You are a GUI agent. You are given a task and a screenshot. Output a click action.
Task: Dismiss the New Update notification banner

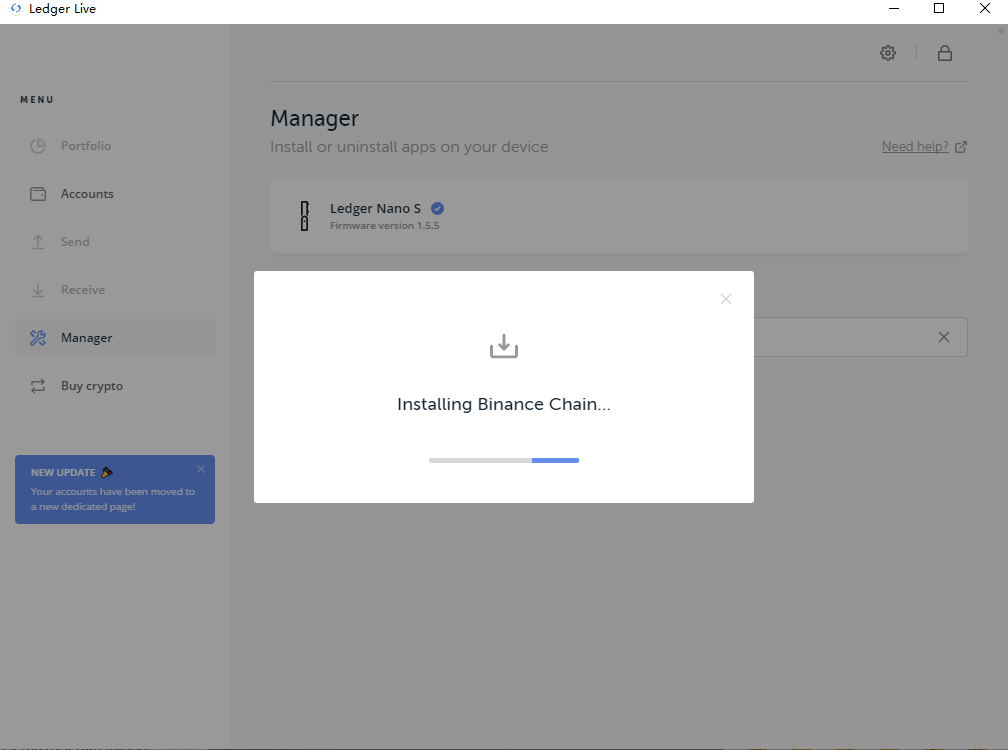coord(201,469)
